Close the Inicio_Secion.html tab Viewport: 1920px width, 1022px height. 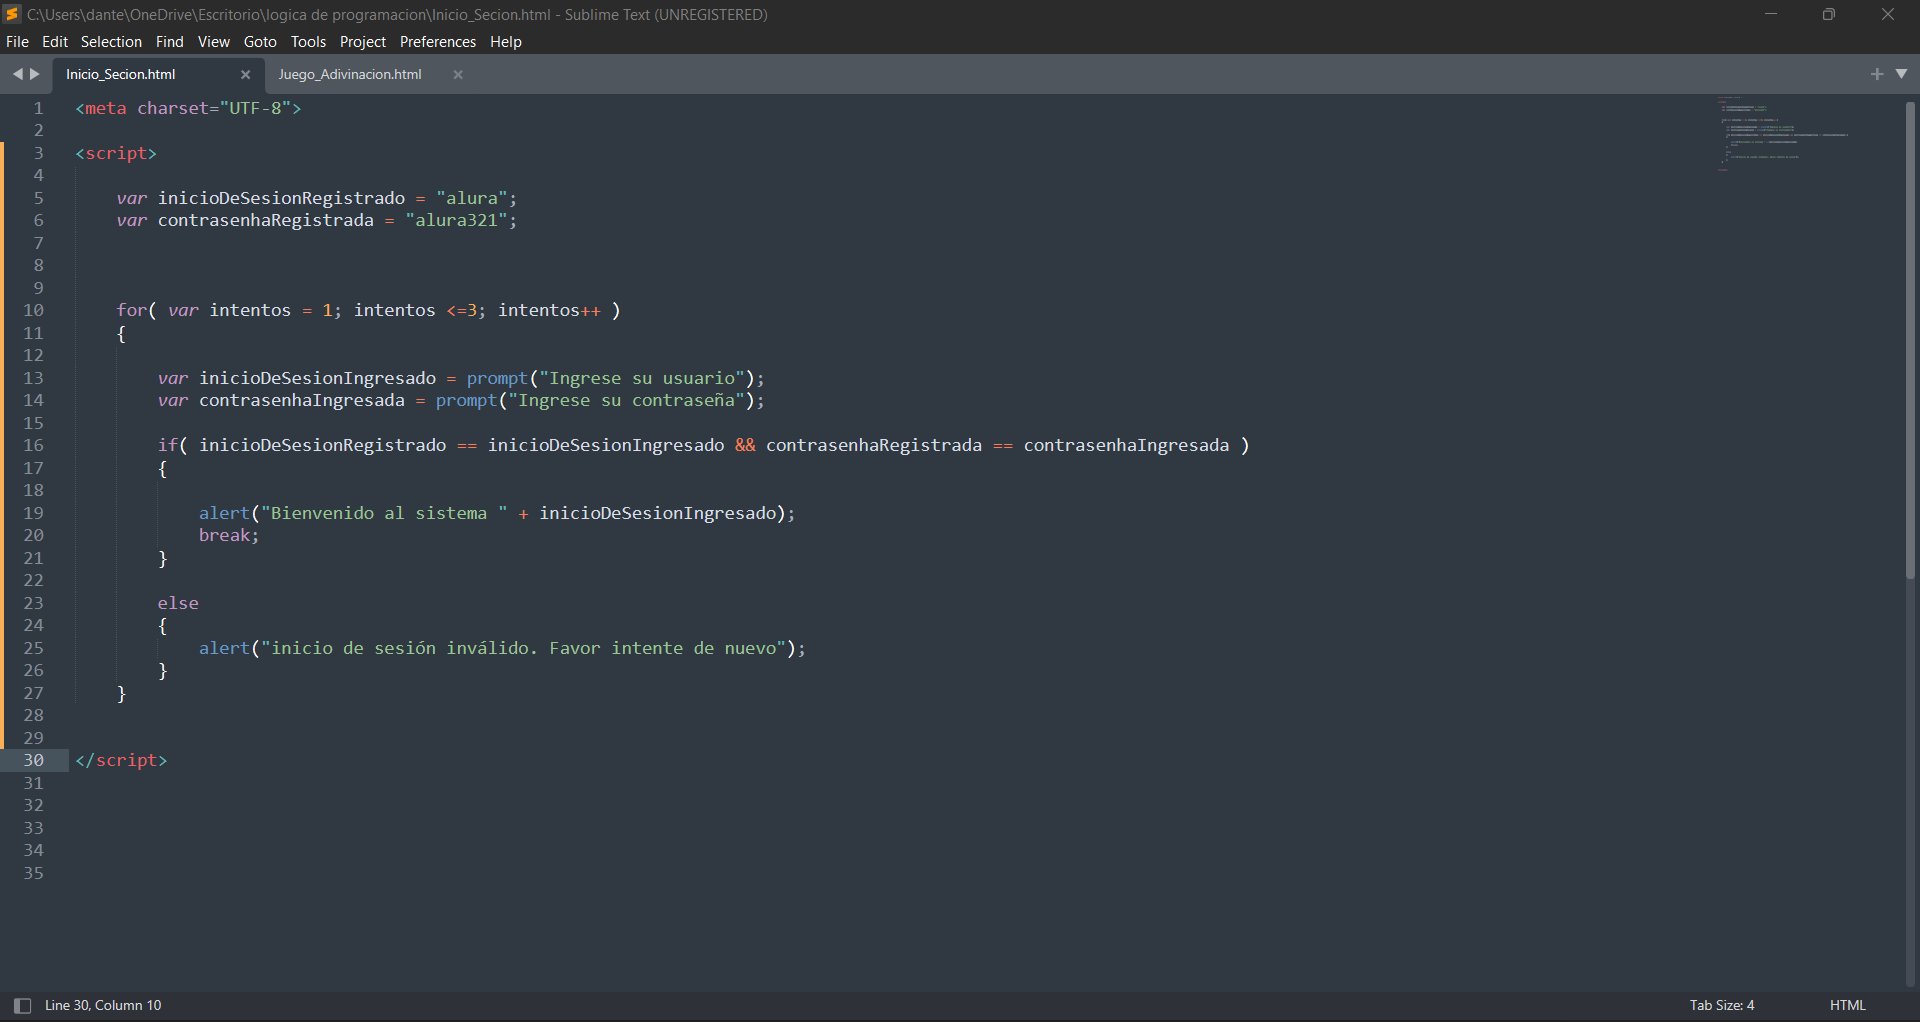(245, 75)
